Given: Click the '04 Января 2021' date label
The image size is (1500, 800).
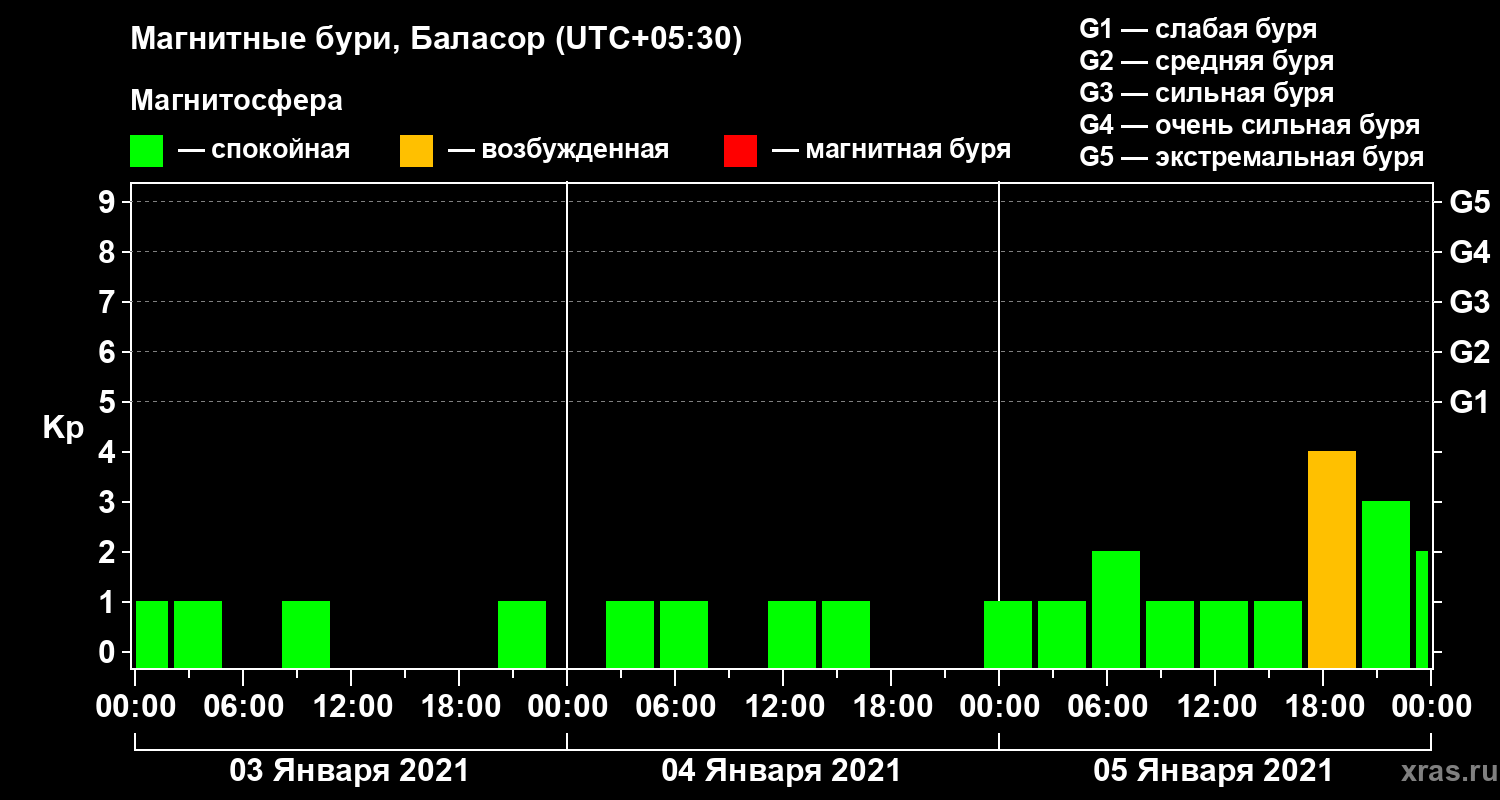Looking at the screenshot, I should 781,771.
